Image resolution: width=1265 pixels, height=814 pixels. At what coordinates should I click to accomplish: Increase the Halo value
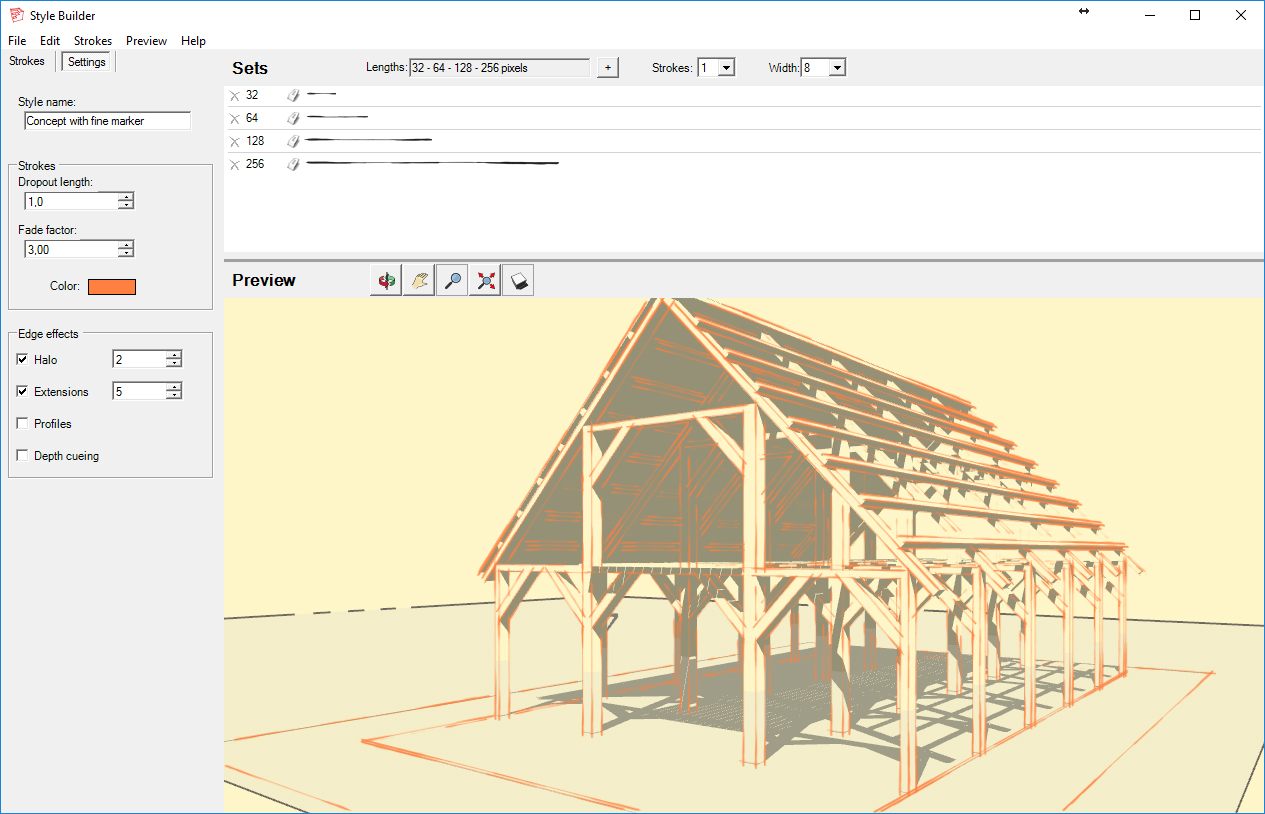click(x=174, y=355)
